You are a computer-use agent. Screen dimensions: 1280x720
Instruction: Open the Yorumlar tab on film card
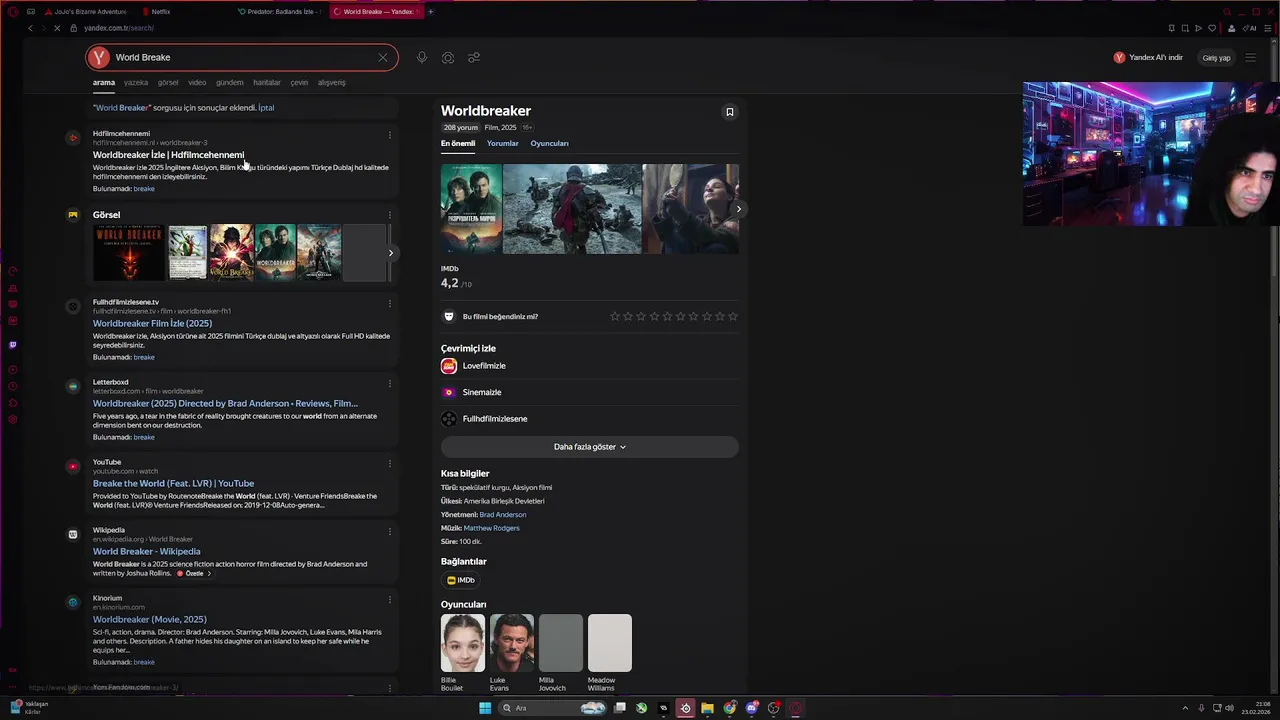503,144
